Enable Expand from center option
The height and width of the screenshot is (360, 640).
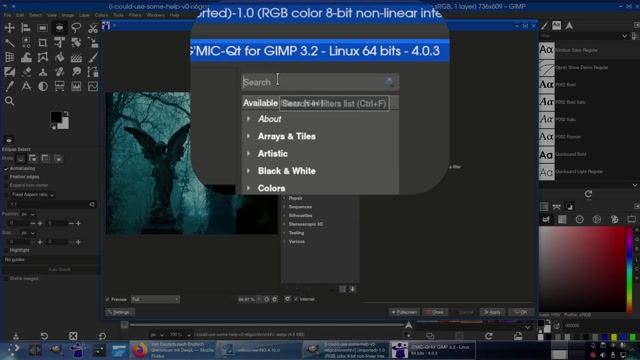click(6, 185)
